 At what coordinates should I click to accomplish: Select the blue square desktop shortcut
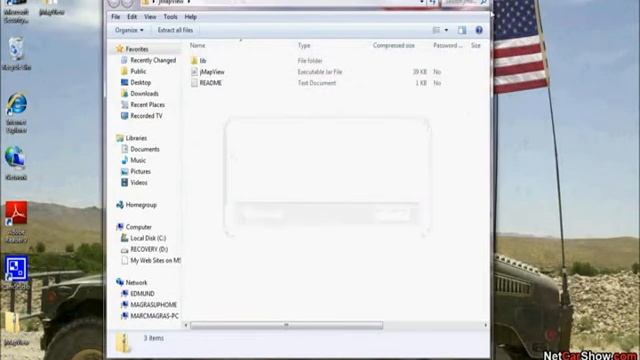[16, 272]
